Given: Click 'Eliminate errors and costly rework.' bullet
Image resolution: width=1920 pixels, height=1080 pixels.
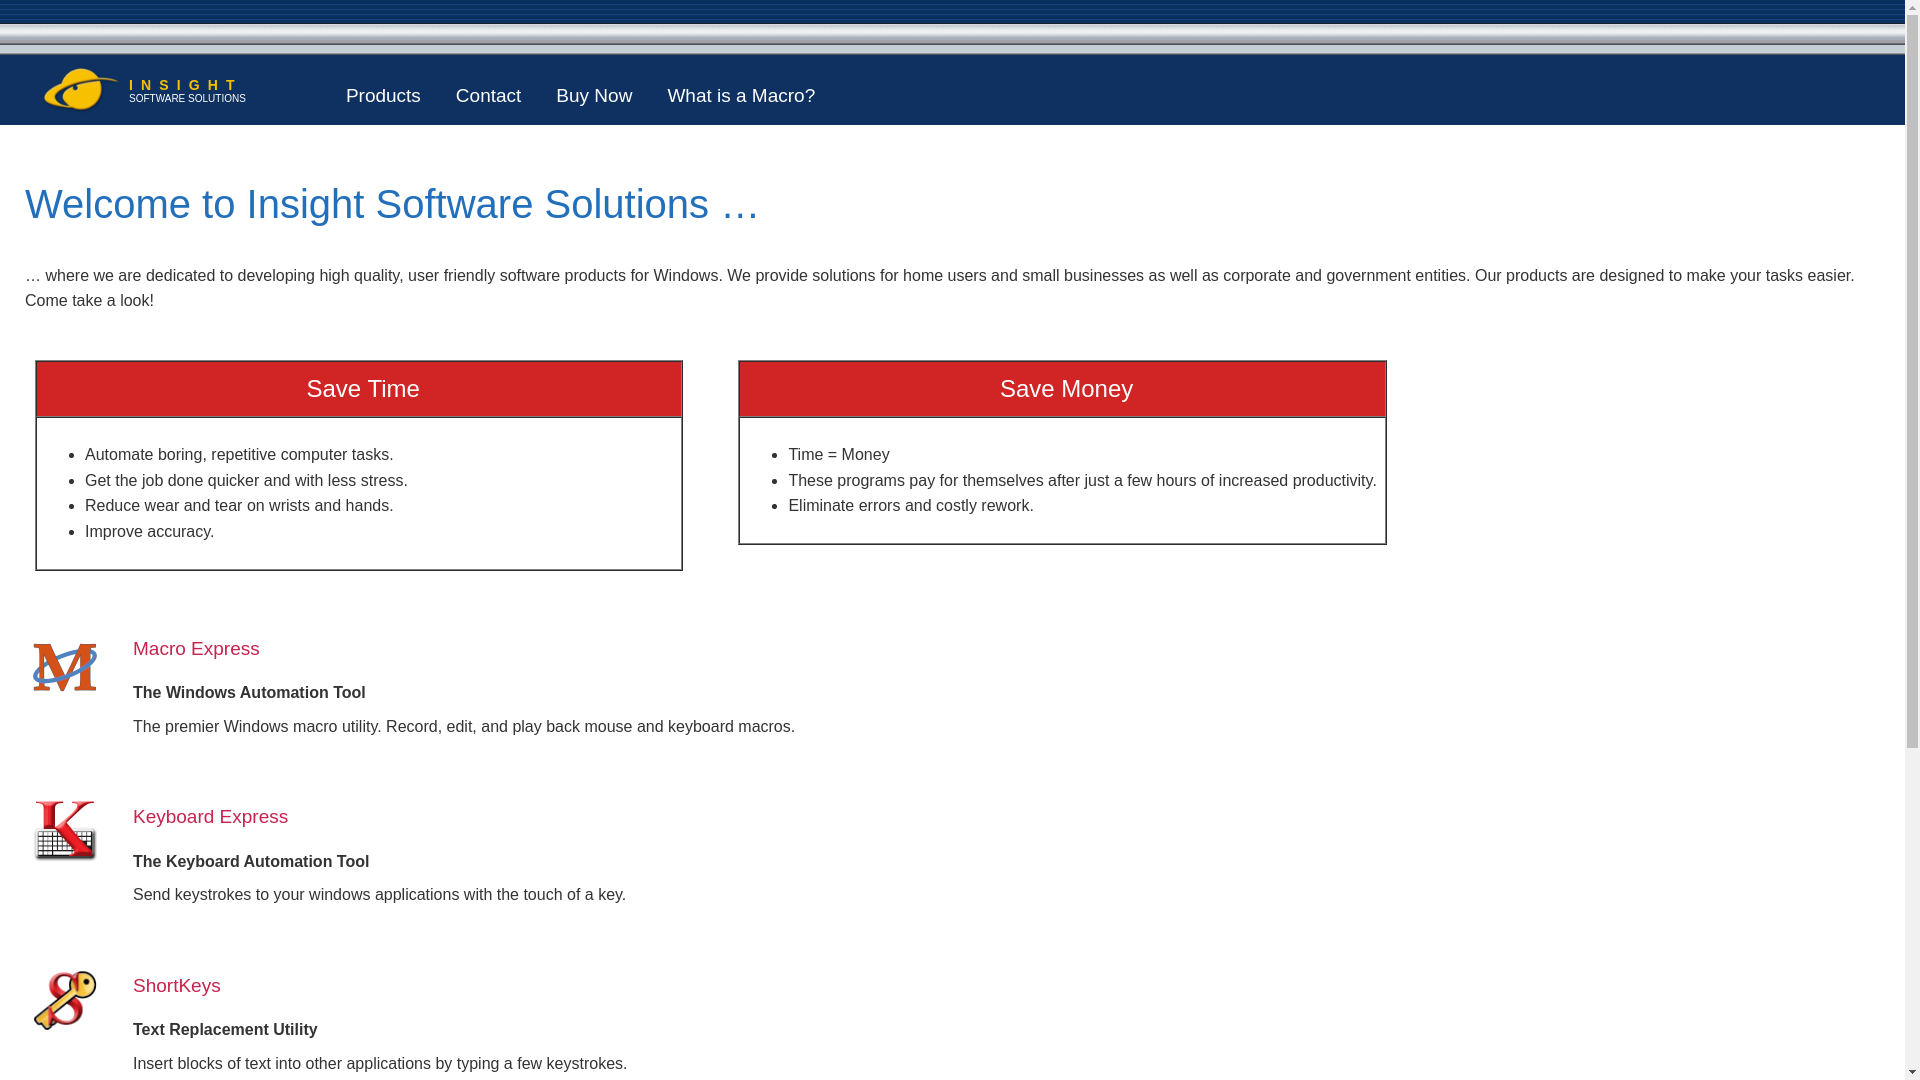Looking at the screenshot, I should tap(910, 505).
